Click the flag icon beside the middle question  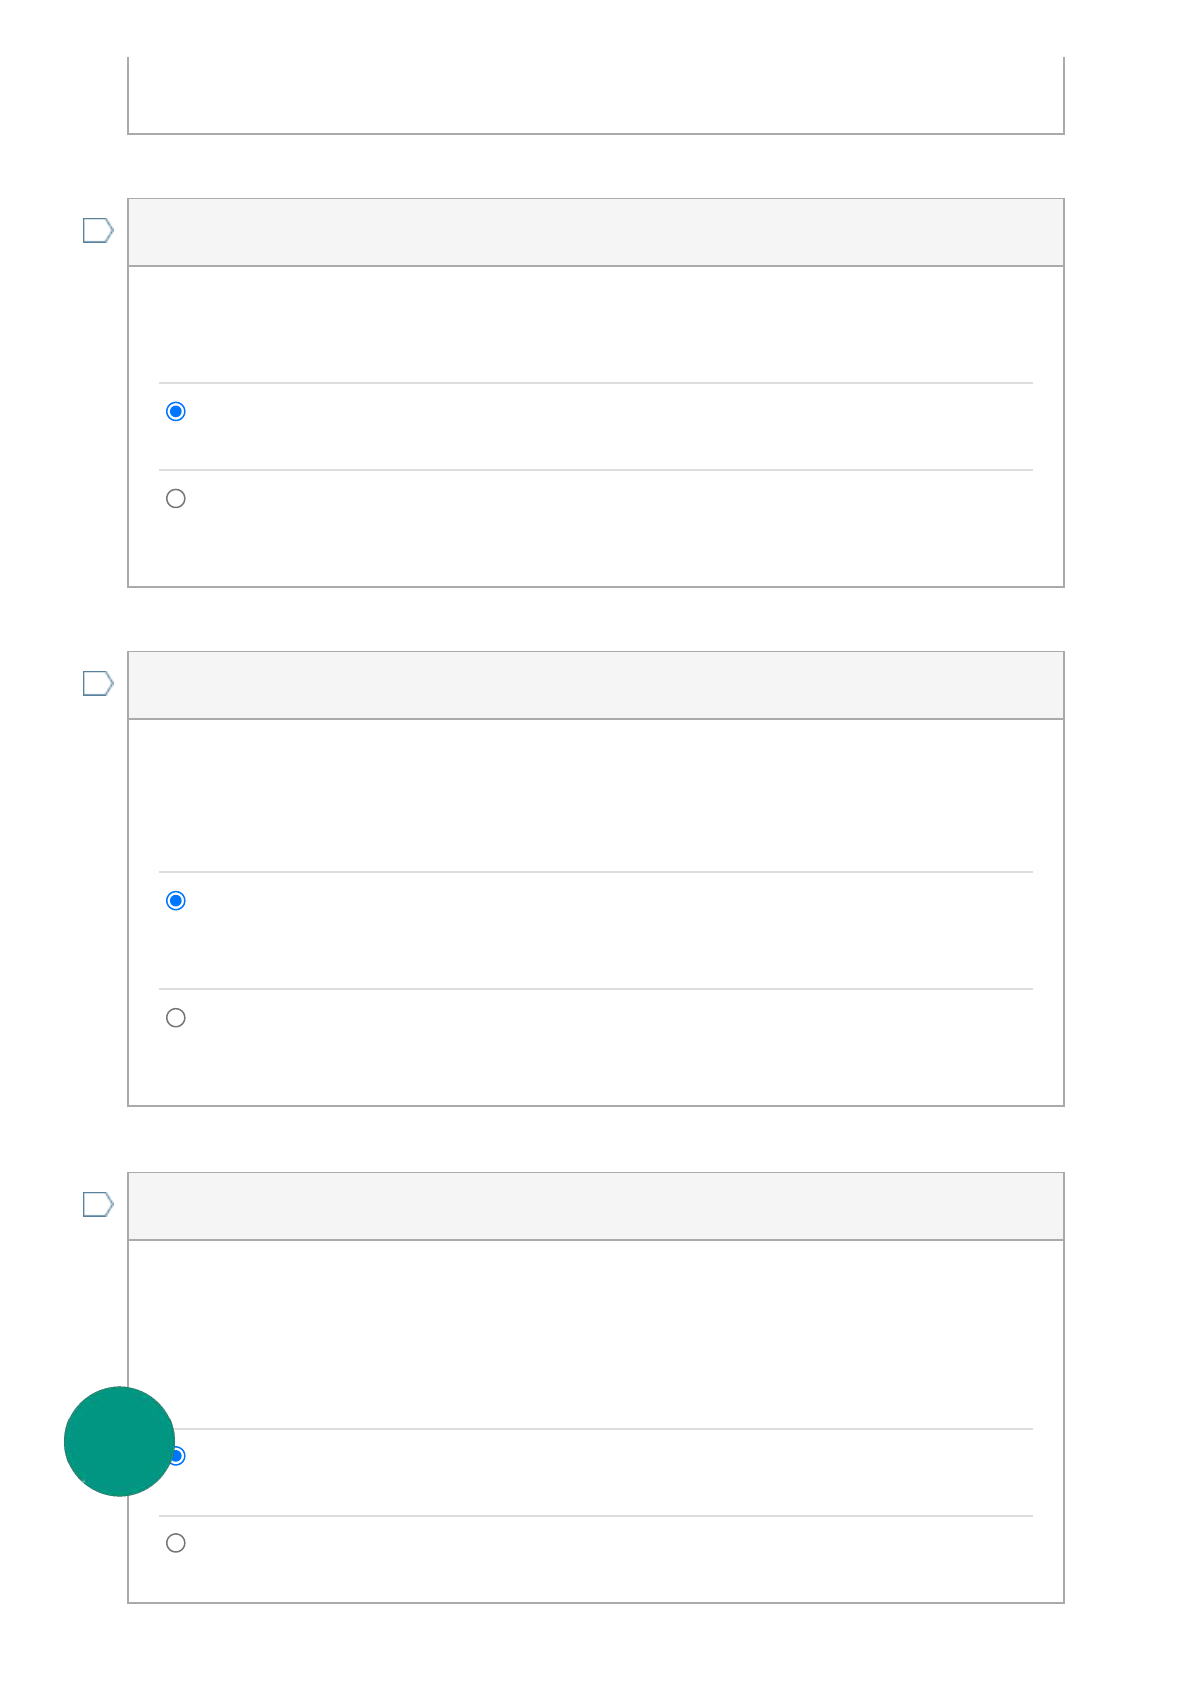point(97,684)
